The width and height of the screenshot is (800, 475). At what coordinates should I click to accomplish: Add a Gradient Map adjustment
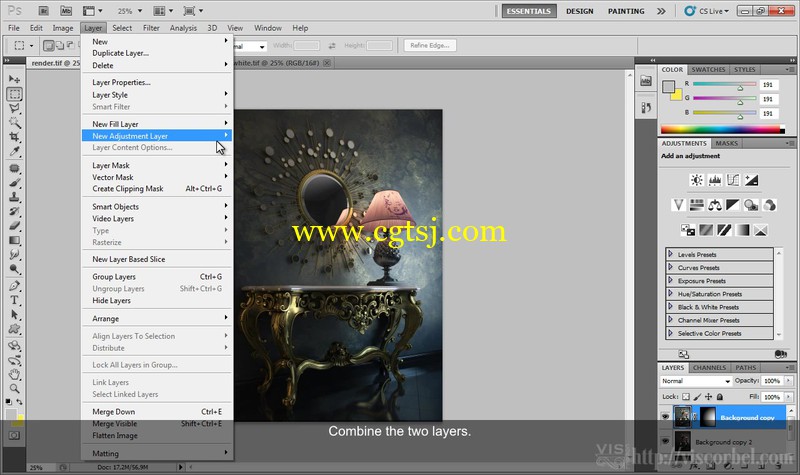[742, 230]
